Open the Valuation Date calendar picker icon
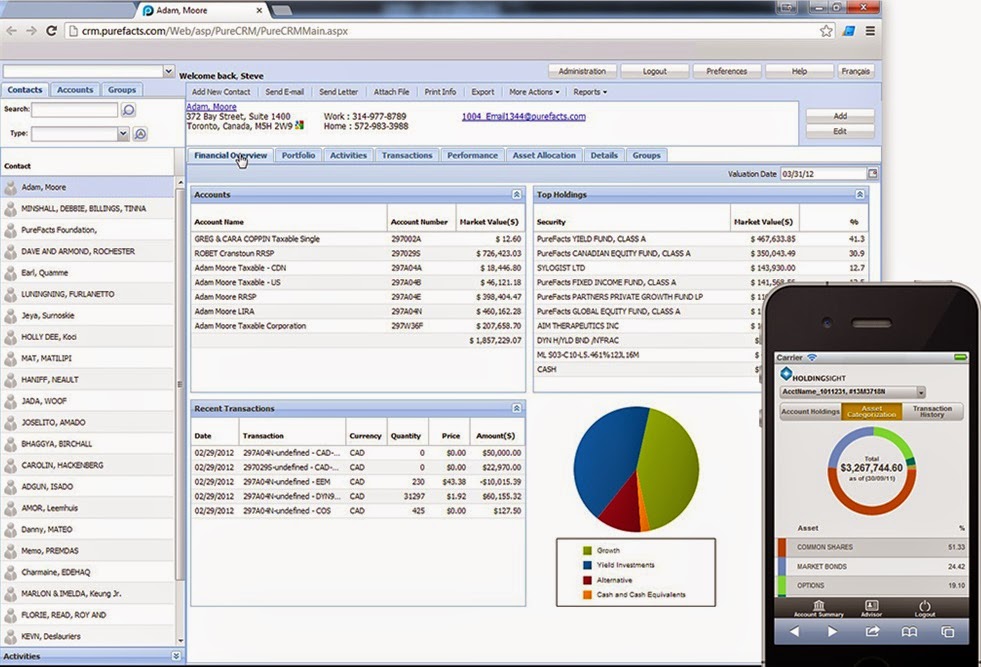The image size is (981, 667). 872,174
